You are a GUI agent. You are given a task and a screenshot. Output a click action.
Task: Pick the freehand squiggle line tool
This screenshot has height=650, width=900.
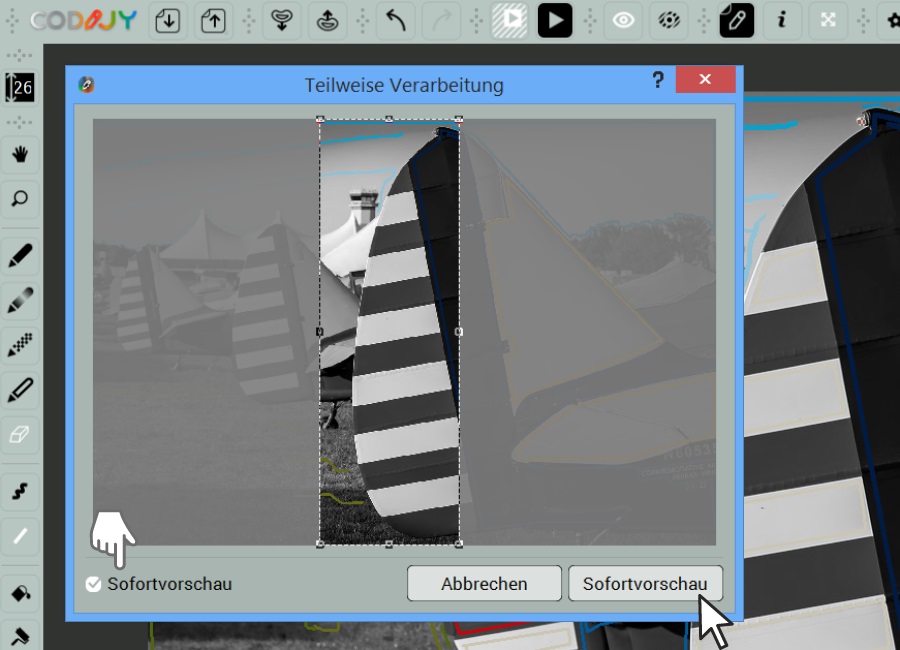(21, 491)
